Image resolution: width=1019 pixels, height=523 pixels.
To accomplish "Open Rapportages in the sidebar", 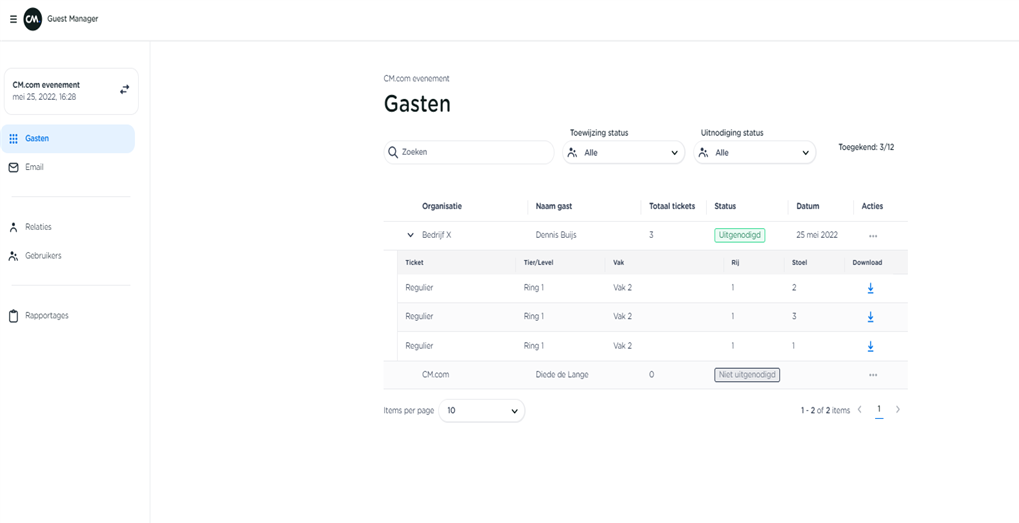I will (47, 316).
